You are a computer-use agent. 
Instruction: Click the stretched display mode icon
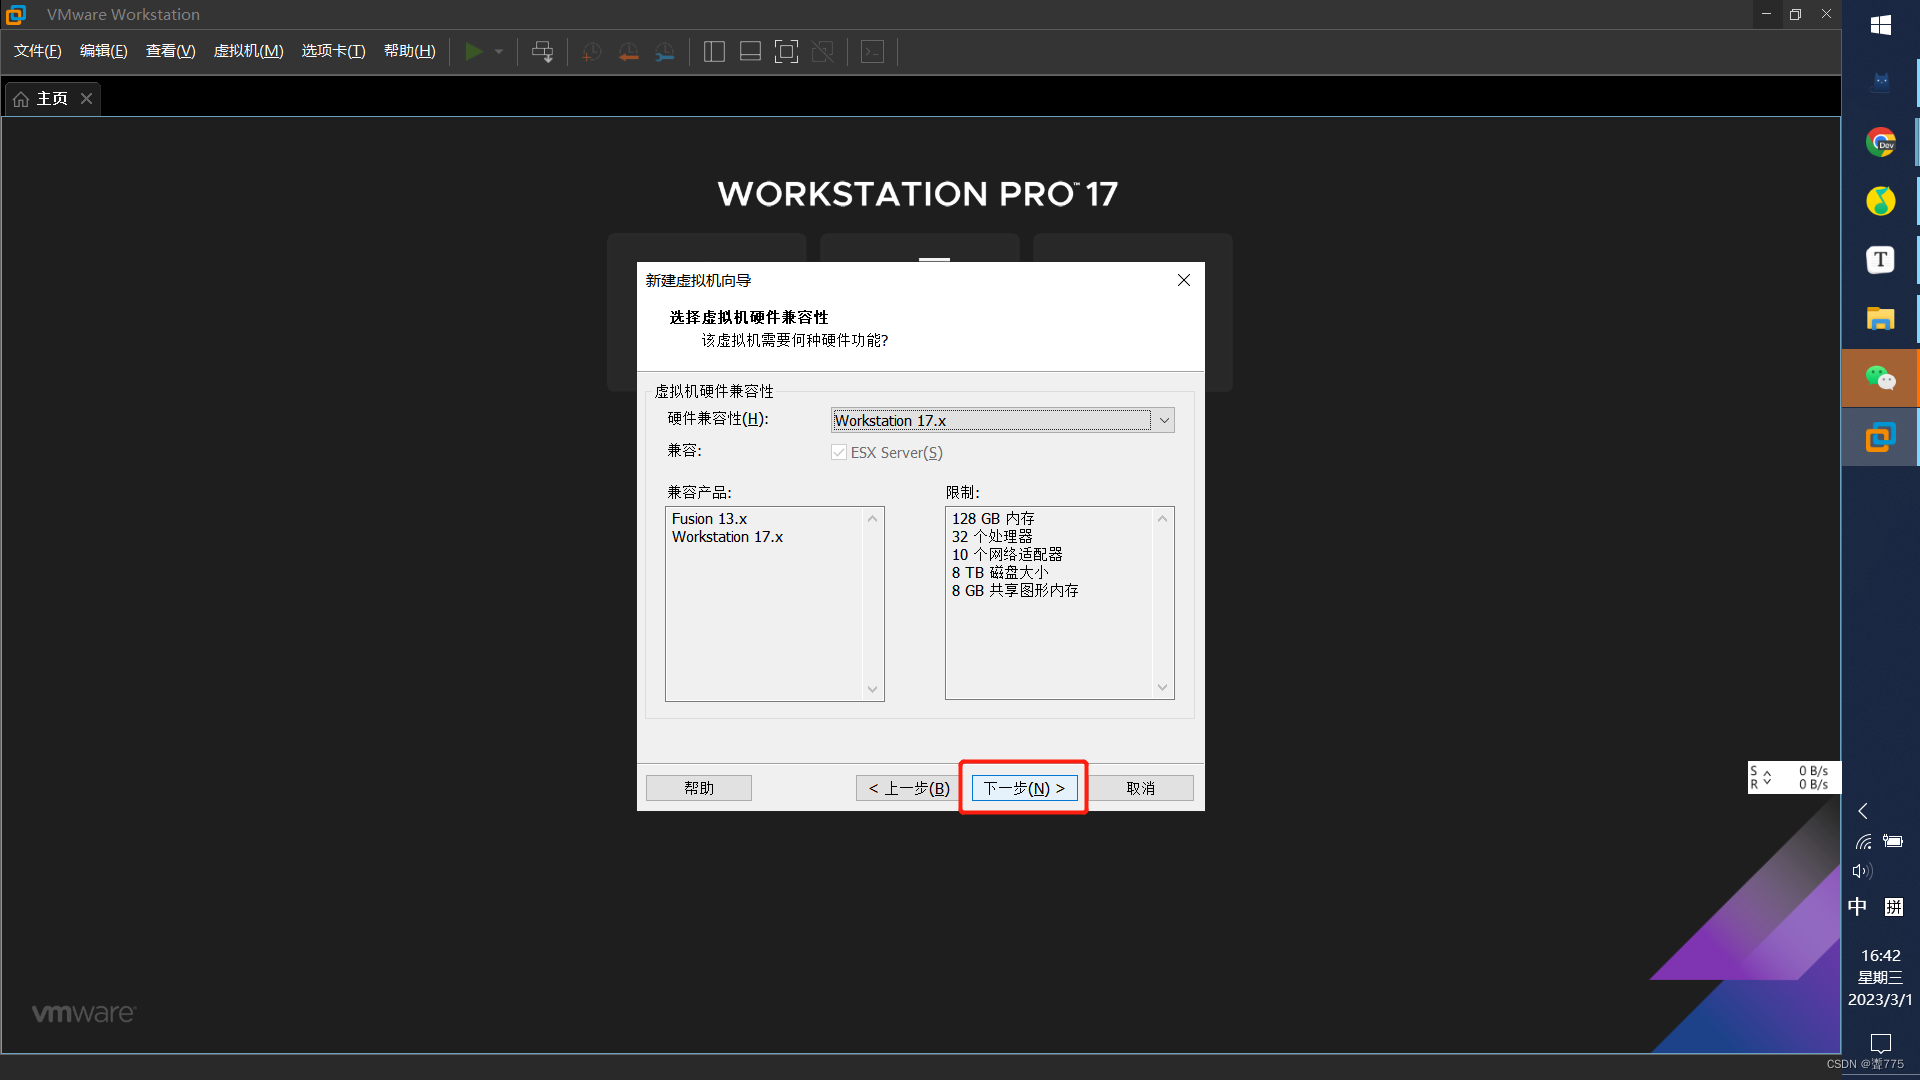[x=822, y=51]
